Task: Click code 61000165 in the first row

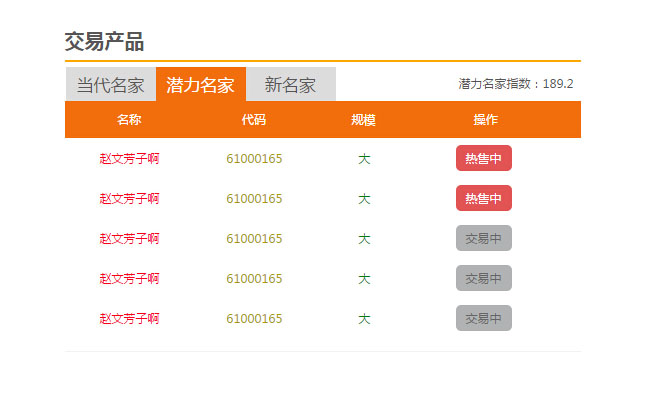Action: [x=254, y=158]
